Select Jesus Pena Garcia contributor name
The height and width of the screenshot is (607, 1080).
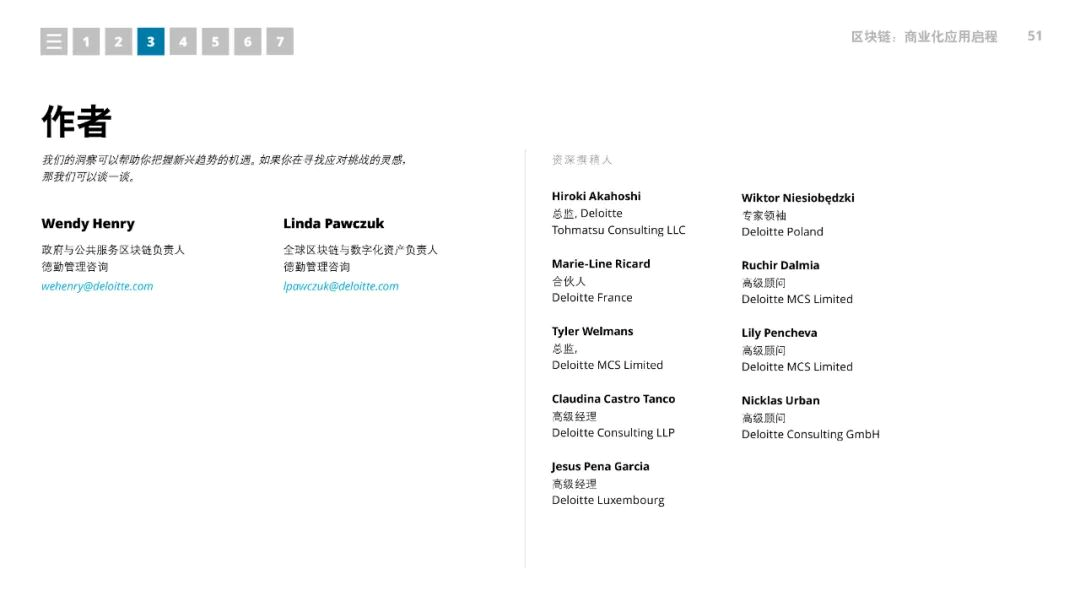(x=601, y=466)
